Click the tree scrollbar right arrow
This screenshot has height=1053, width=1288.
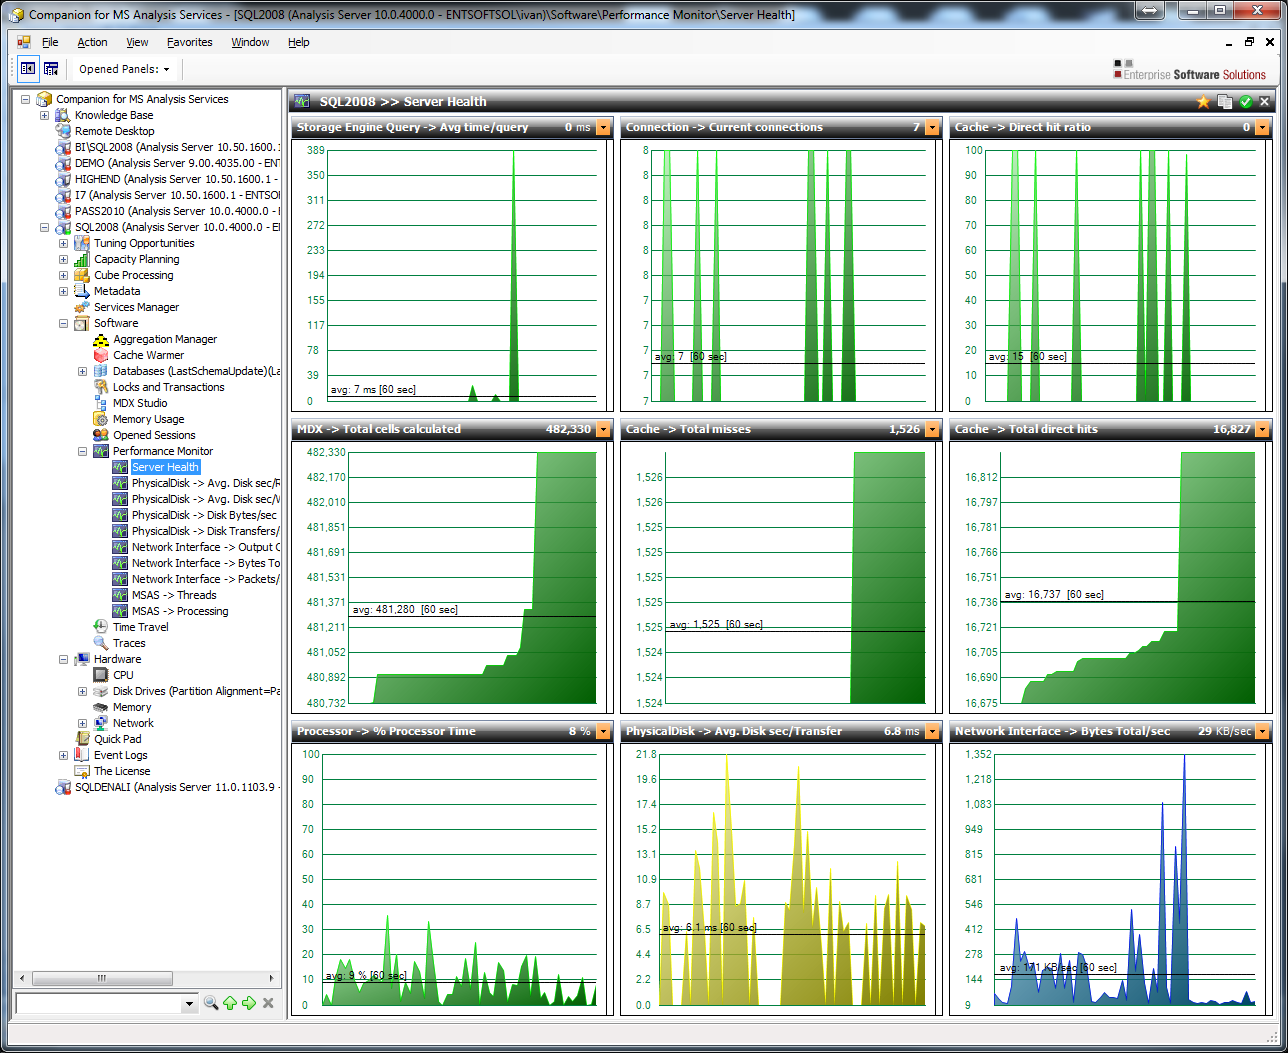(274, 977)
